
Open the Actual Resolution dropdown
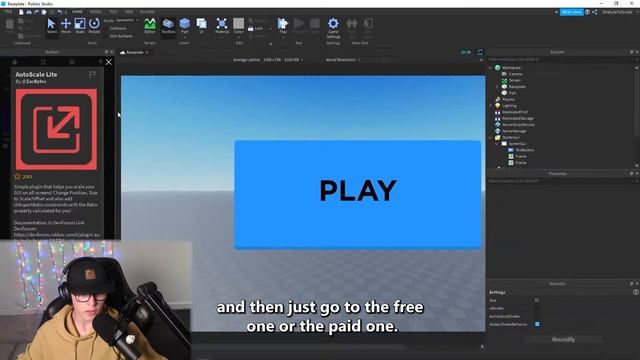(x=343, y=60)
